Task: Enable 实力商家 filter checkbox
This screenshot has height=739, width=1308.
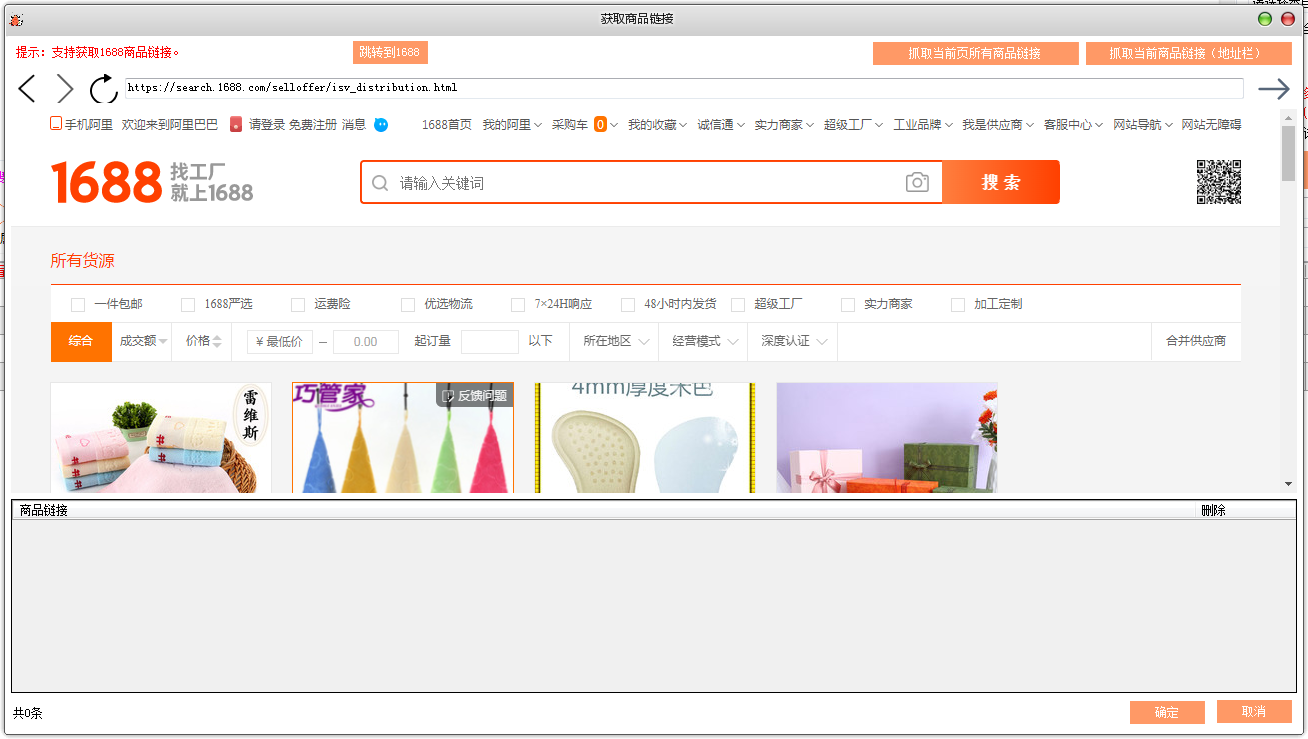Action: click(848, 304)
